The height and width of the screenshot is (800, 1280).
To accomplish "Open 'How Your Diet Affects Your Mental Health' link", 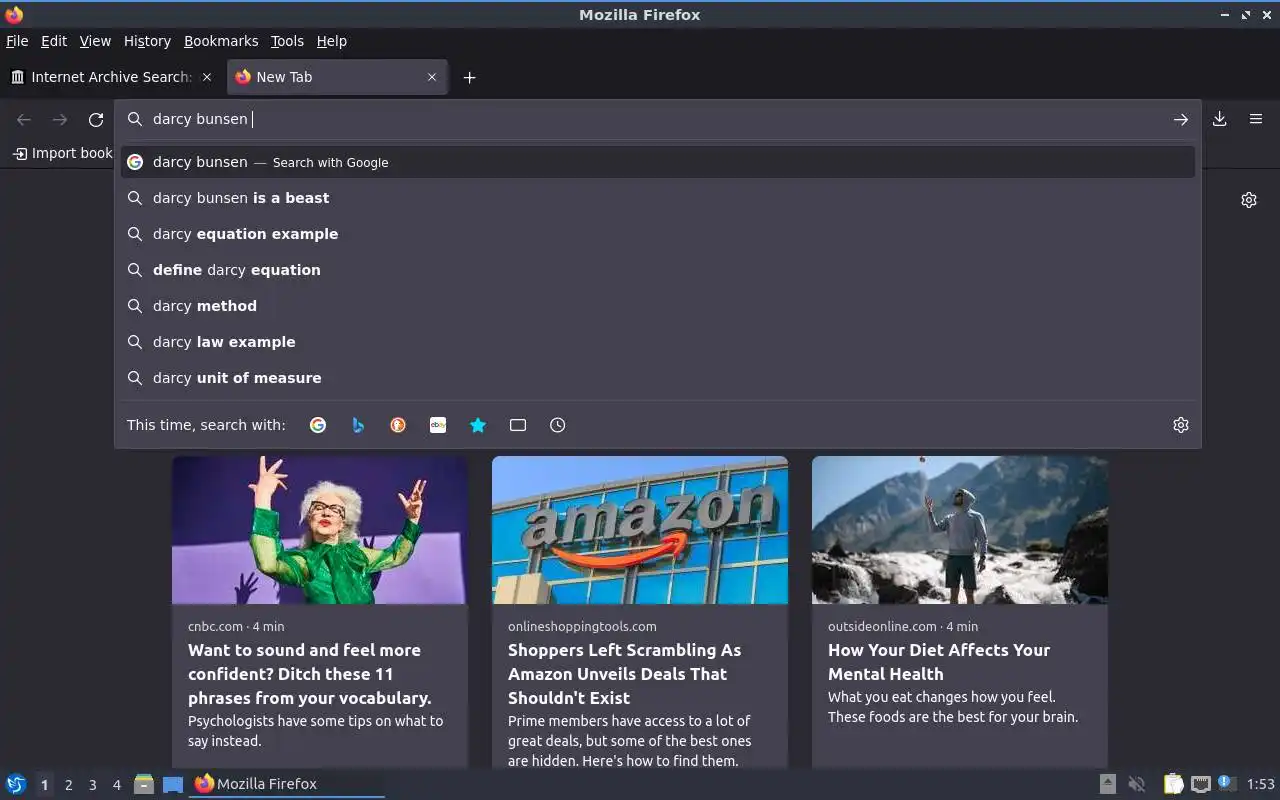I will pos(939,662).
